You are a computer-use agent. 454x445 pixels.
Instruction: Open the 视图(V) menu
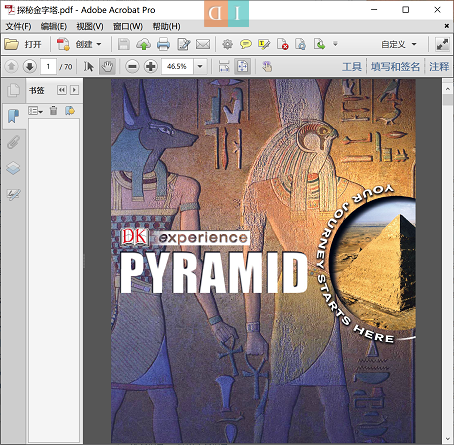(x=90, y=26)
